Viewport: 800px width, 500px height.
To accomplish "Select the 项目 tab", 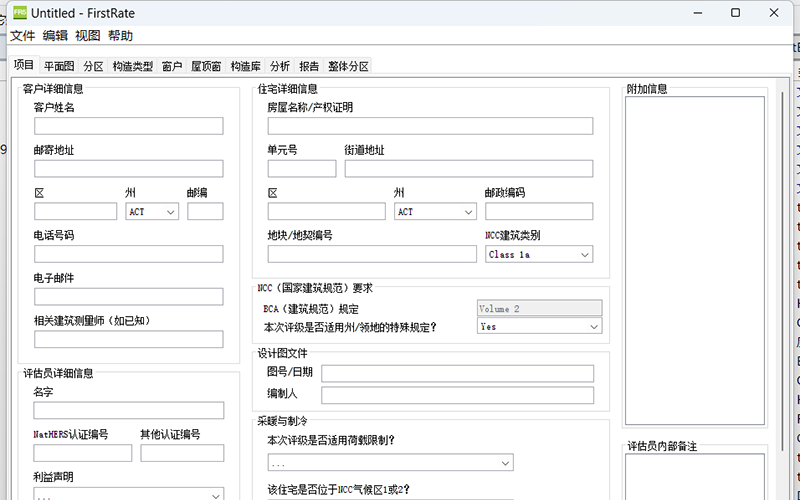I will point(24,65).
